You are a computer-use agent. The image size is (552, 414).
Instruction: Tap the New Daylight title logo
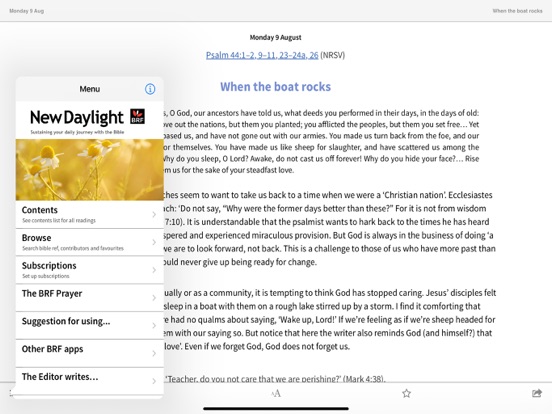tap(77, 118)
